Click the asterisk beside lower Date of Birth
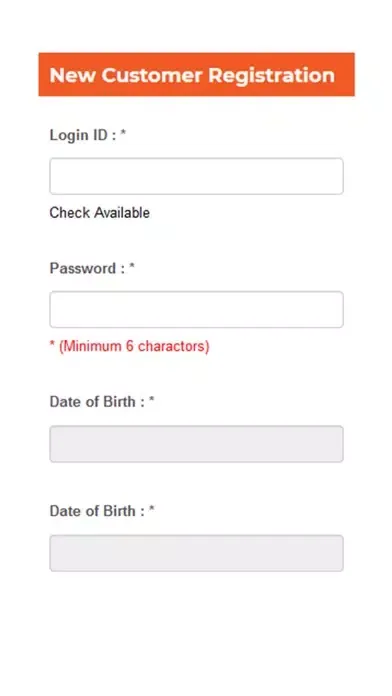Image resolution: width=392 pixels, height=696 pixels. (x=151, y=509)
